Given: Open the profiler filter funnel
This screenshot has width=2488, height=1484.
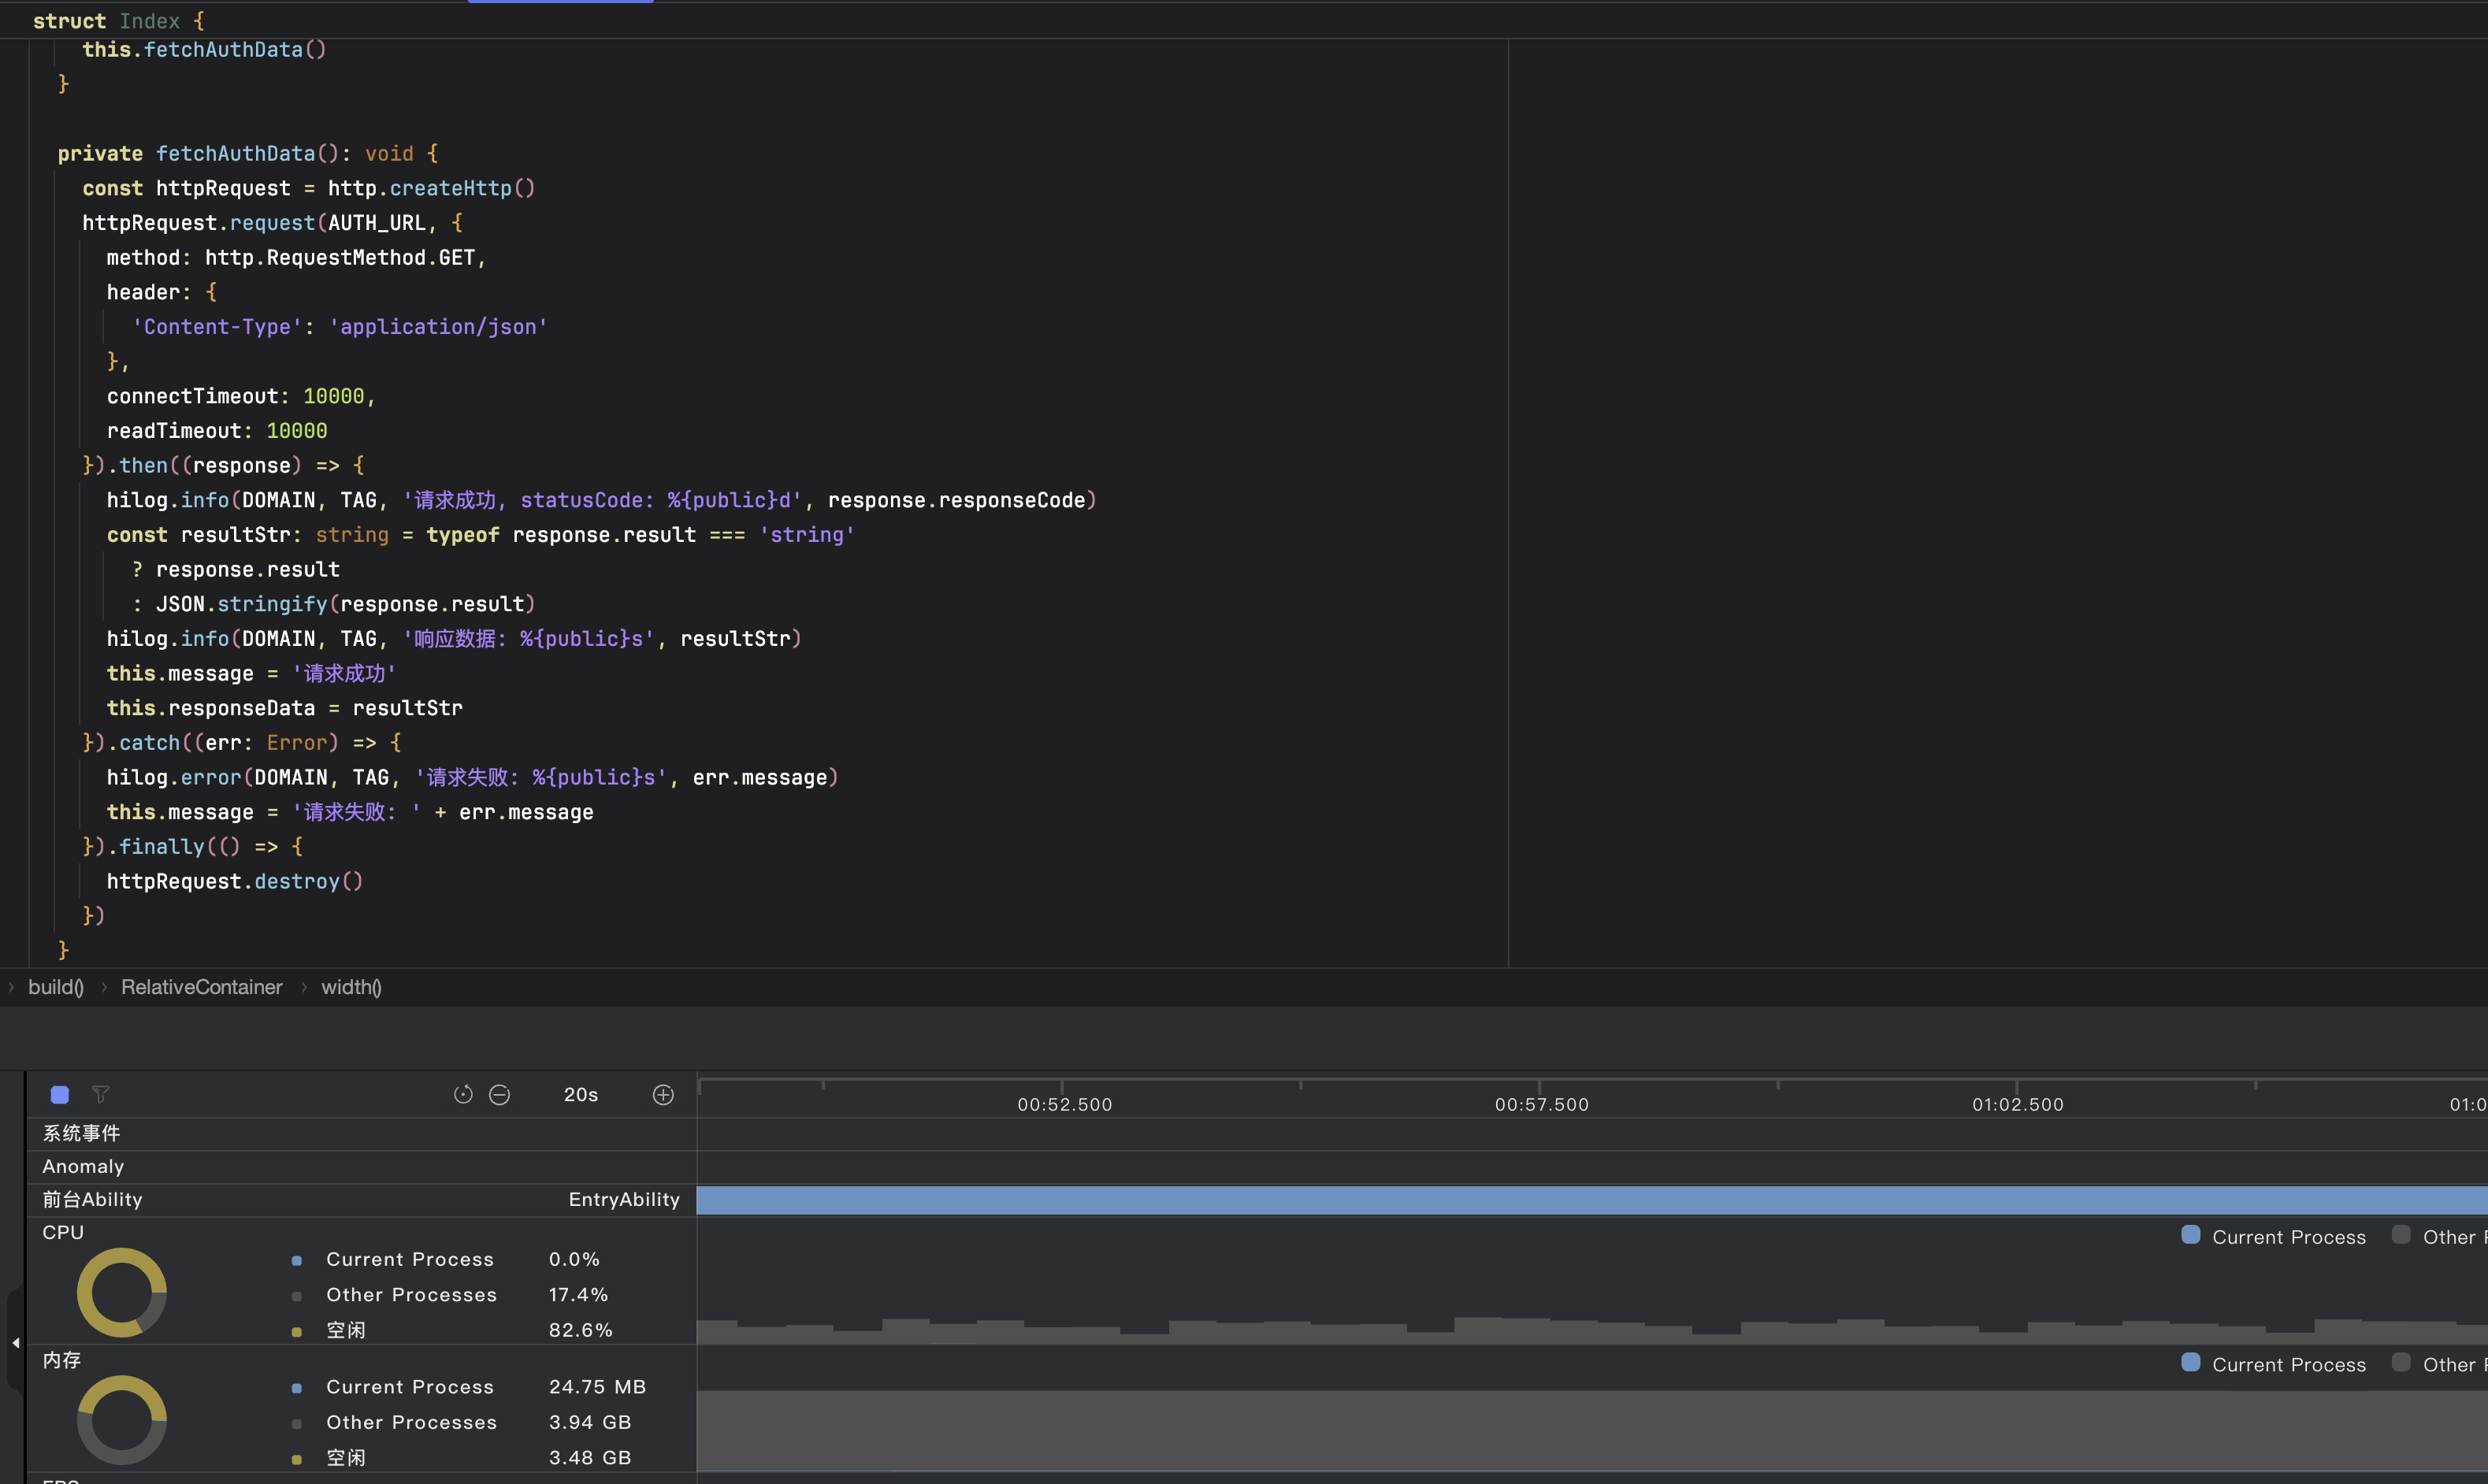Looking at the screenshot, I should [100, 1095].
